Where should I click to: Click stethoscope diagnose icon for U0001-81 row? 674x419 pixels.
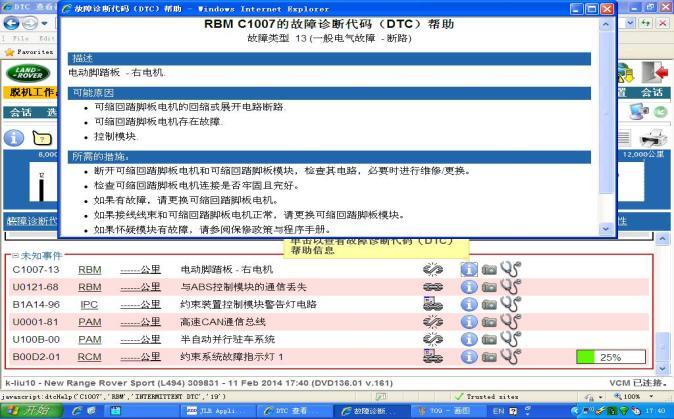pyautogui.click(x=510, y=321)
